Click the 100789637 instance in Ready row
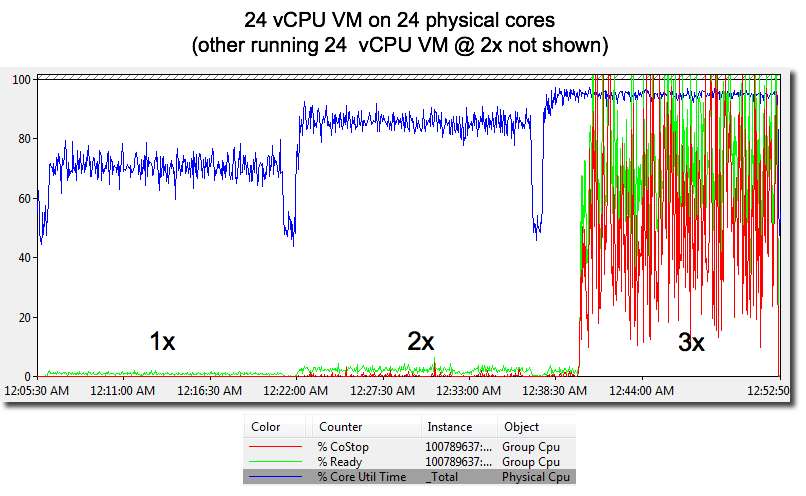This screenshot has width=806, height=496. point(459,462)
